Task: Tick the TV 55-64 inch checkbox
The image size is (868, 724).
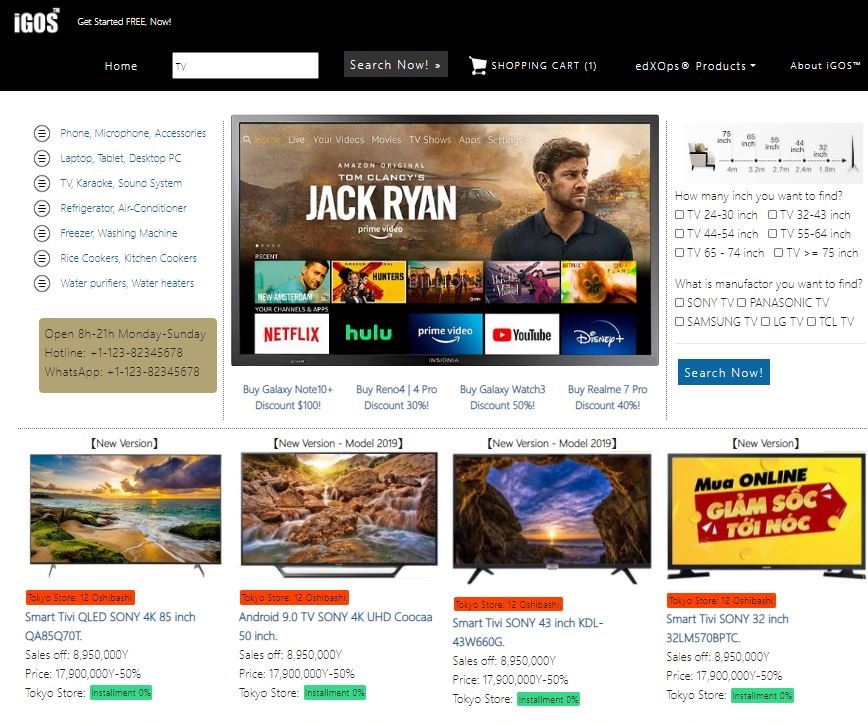Action: click(772, 234)
